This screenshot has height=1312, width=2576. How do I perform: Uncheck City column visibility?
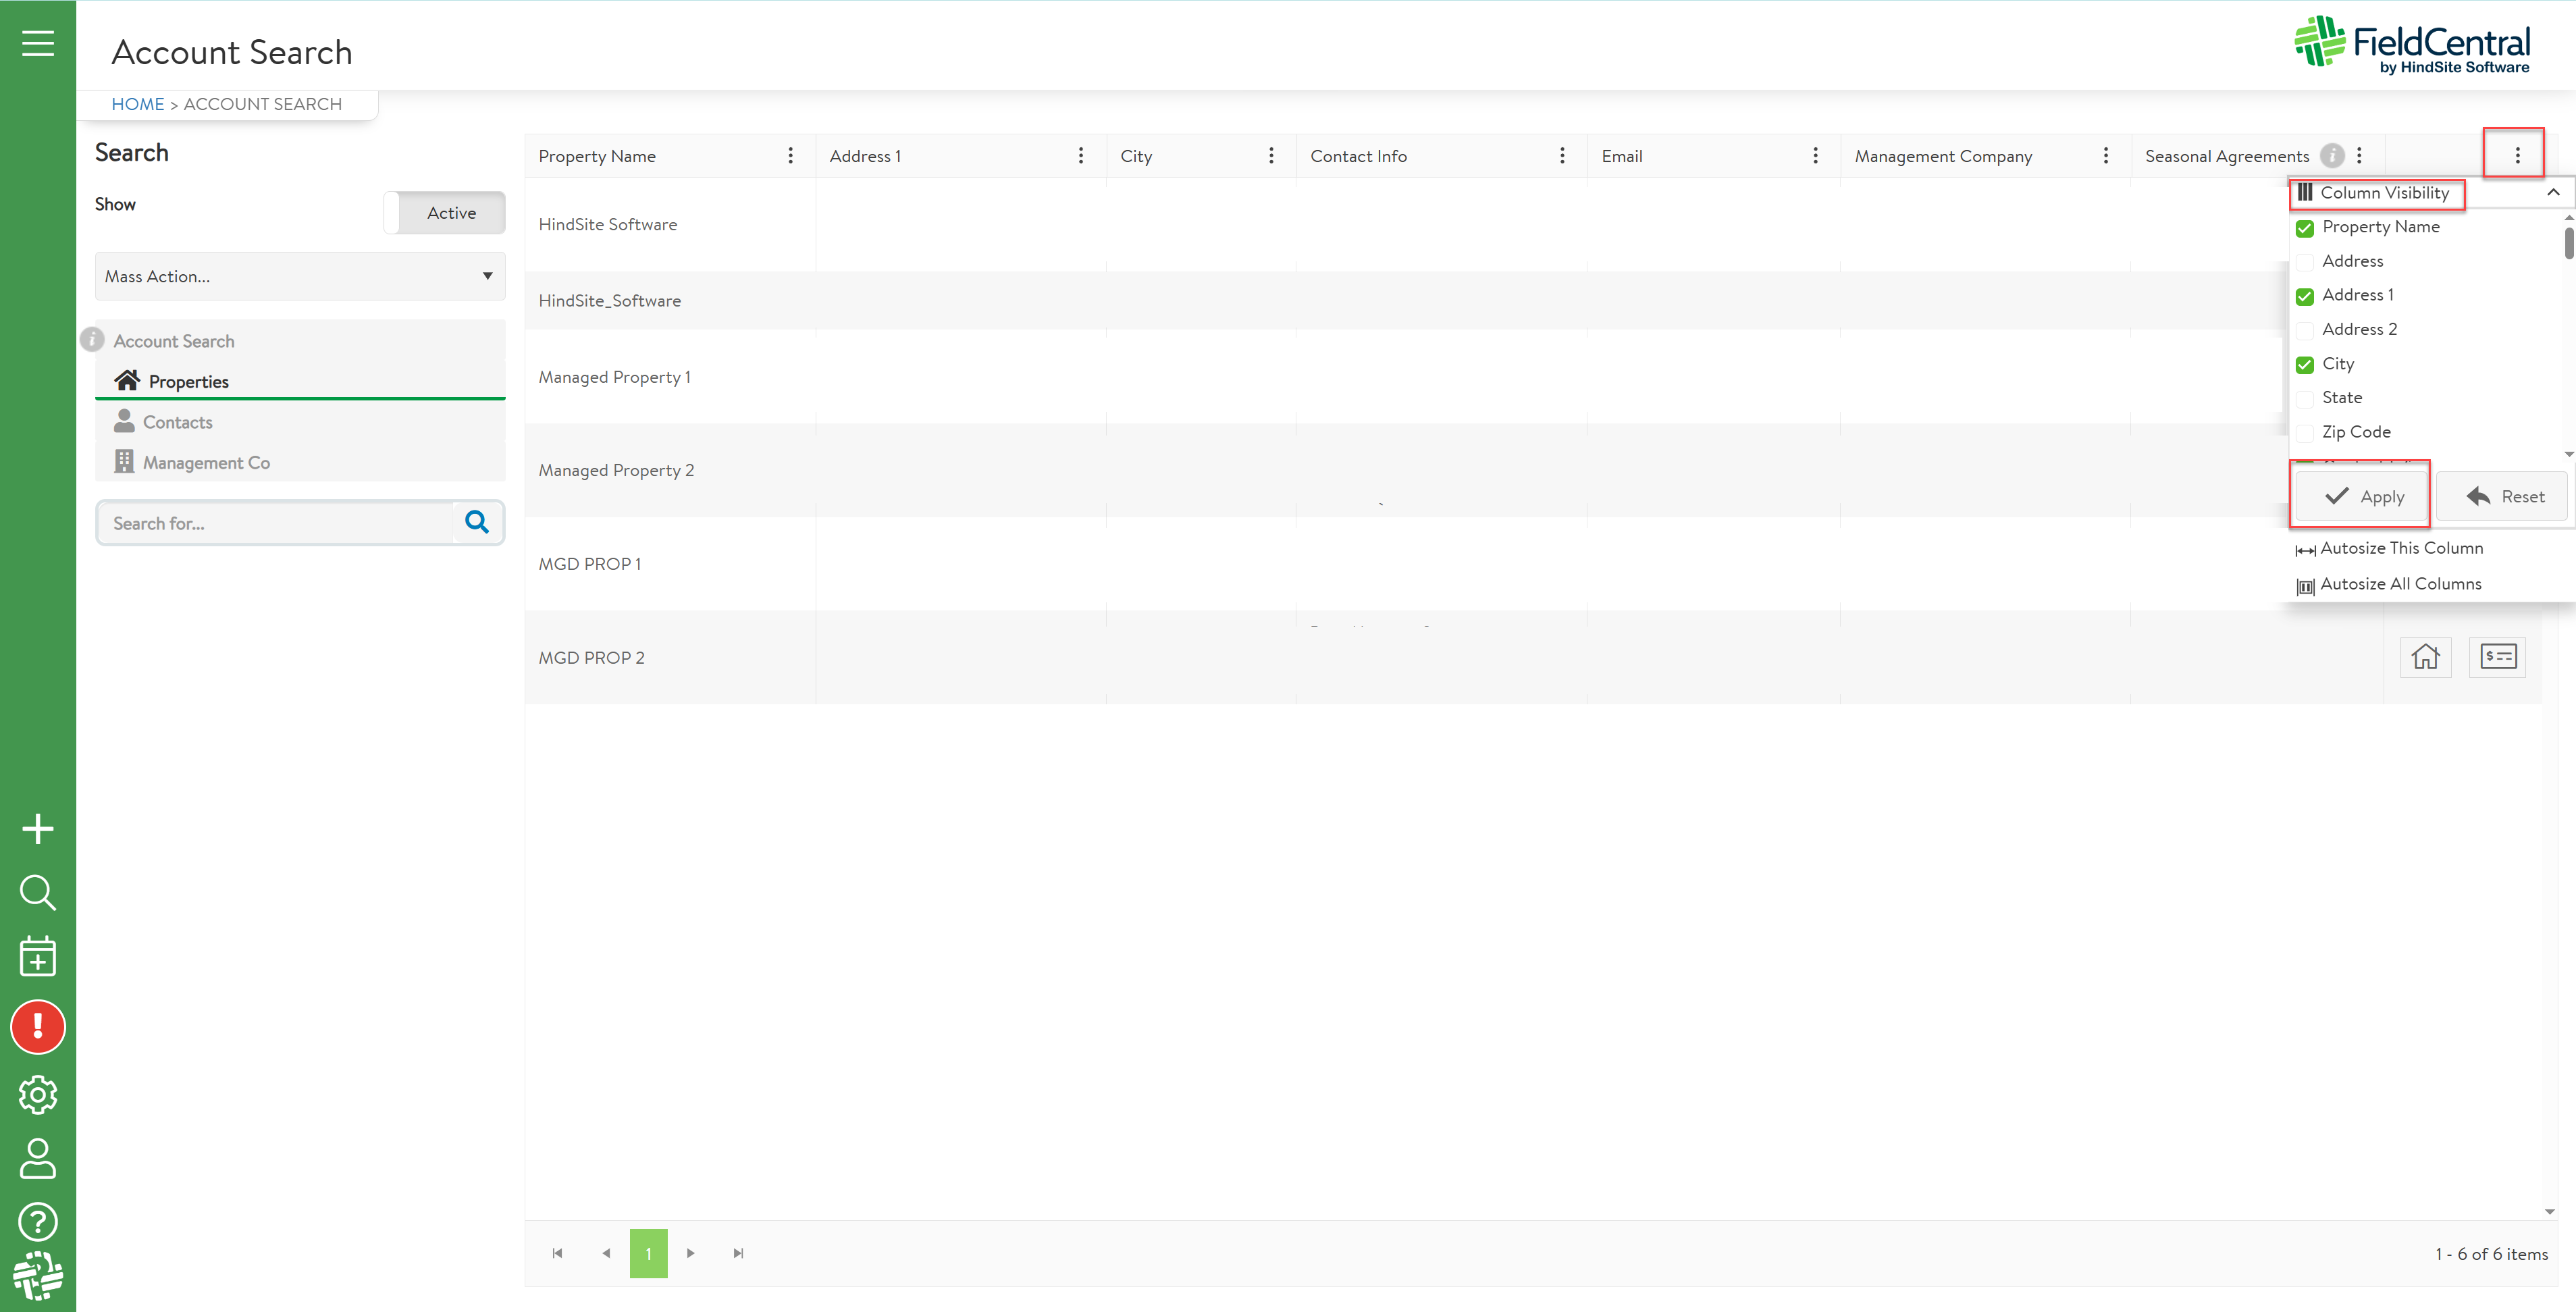[x=2305, y=365]
